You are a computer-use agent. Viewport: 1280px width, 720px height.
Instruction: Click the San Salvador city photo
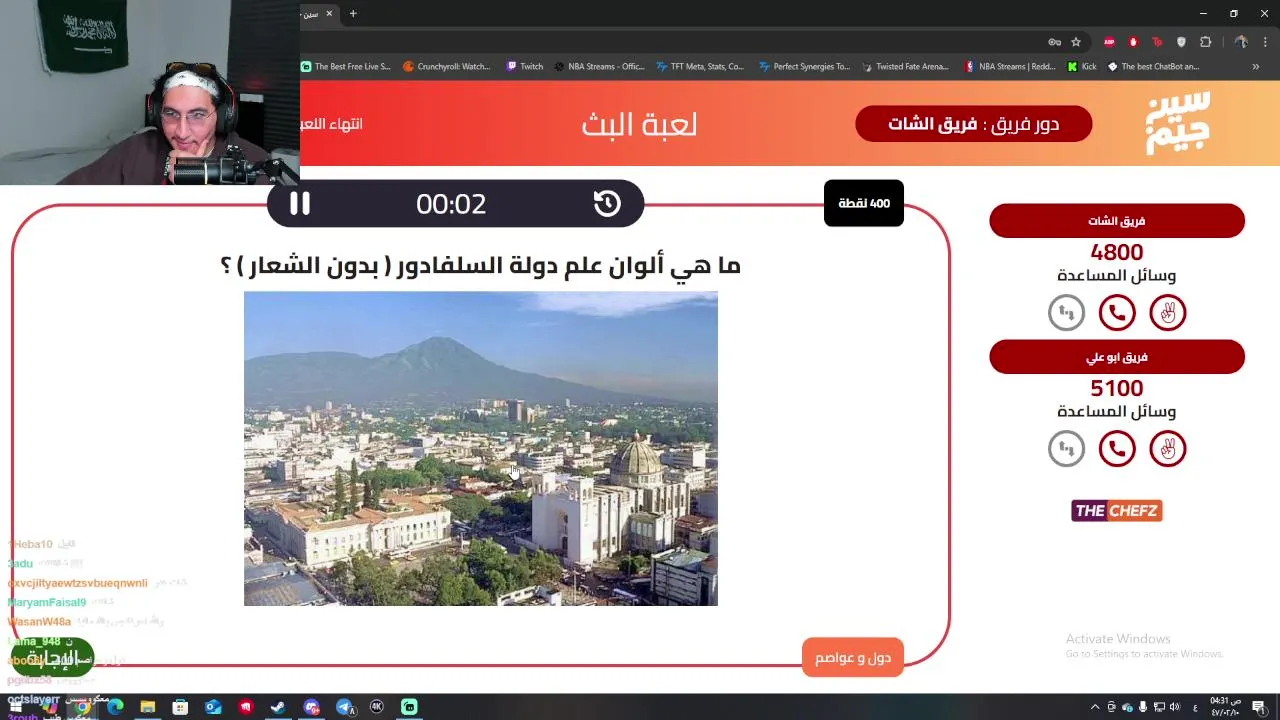[481, 449]
